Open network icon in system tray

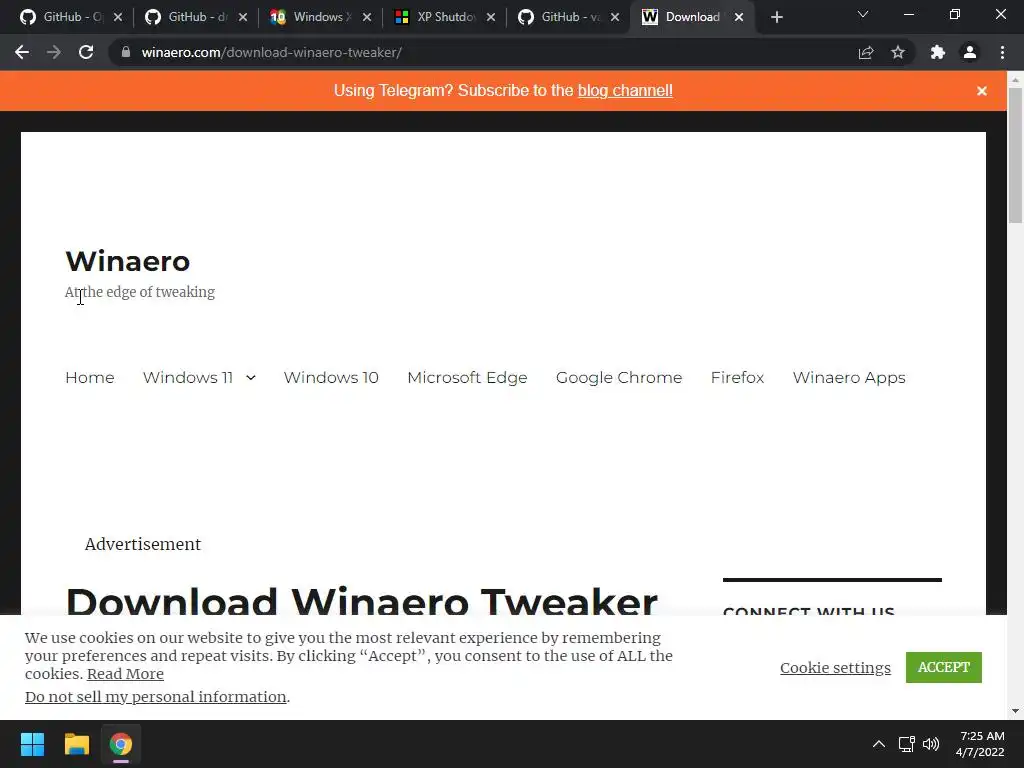906,744
